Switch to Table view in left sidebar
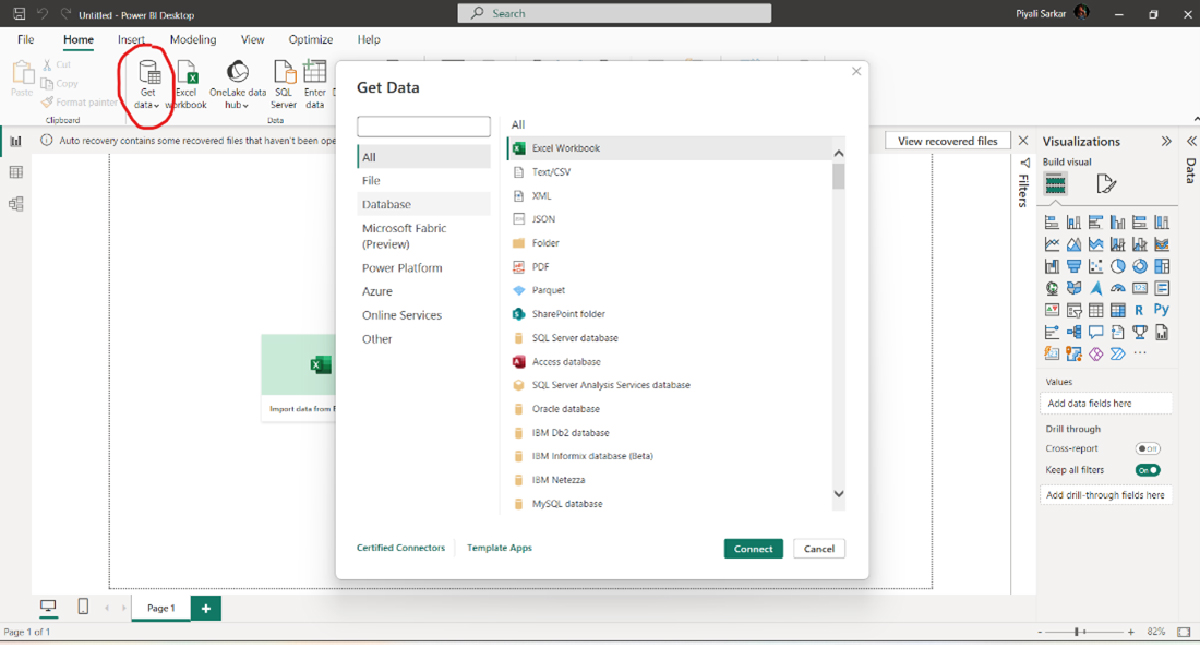Screen dimensions: 1200x645 (x=16, y=173)
